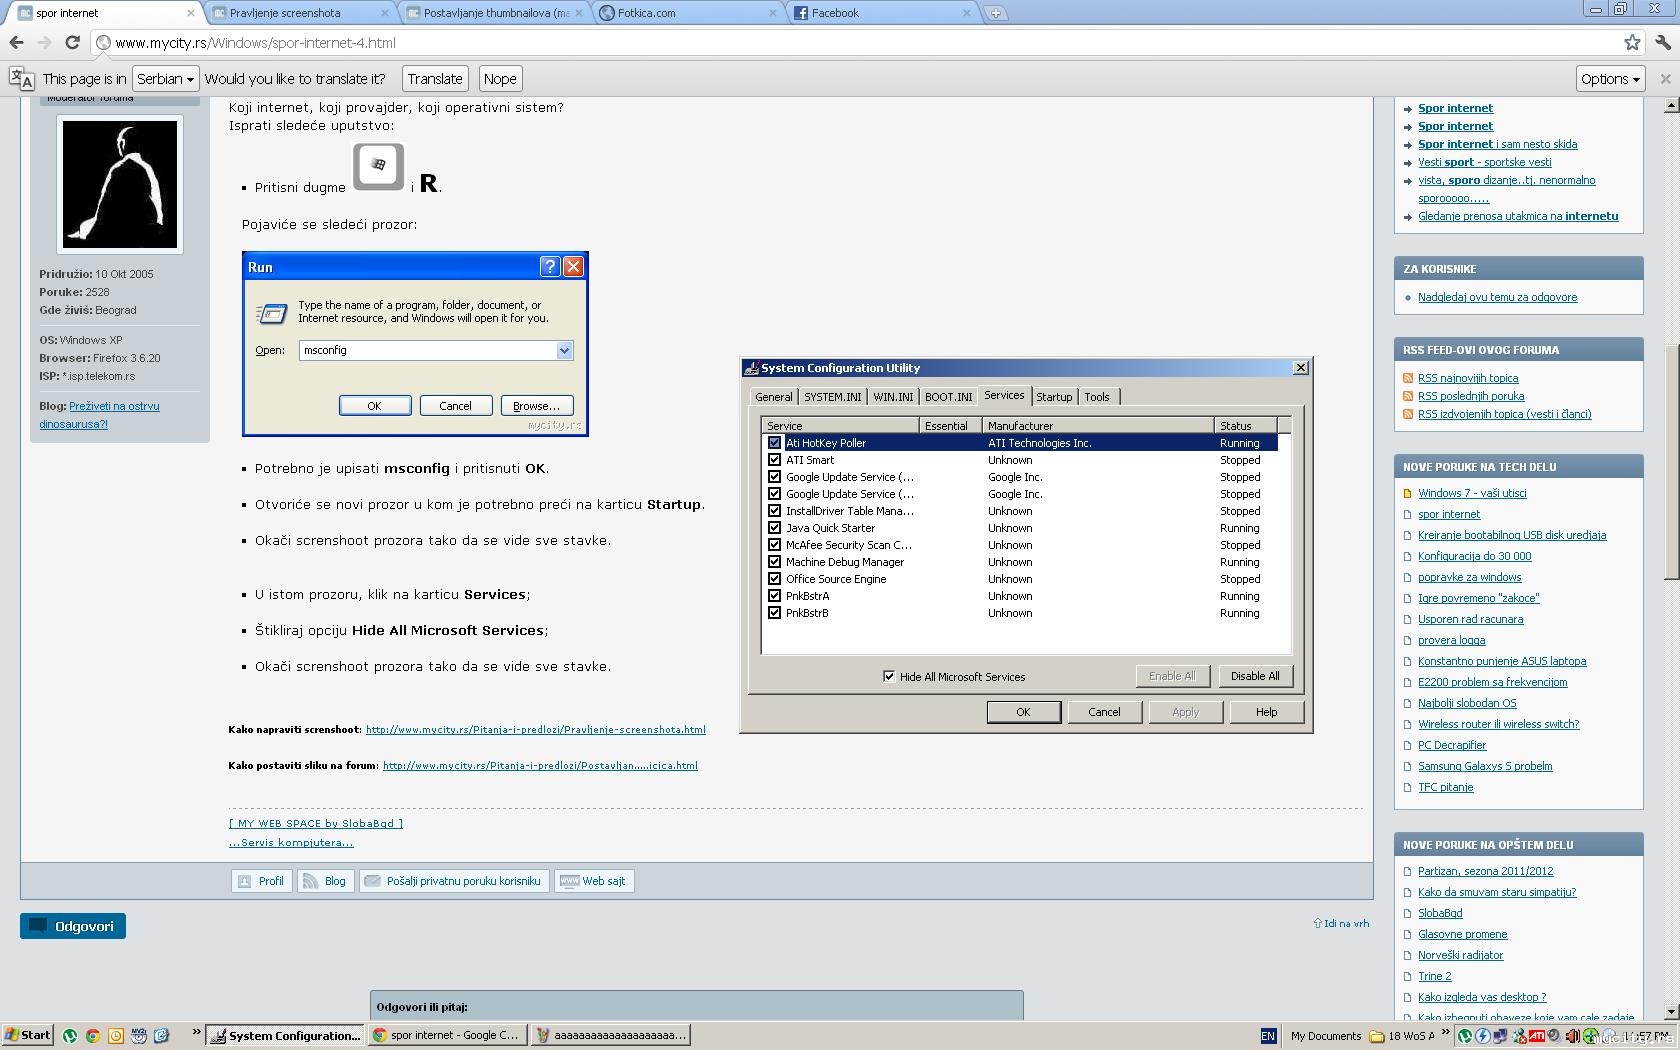This screenshot has width=1680, height=1050.
Task: Click the bookmark star icon in address bar
Action: pos(1632,42)
